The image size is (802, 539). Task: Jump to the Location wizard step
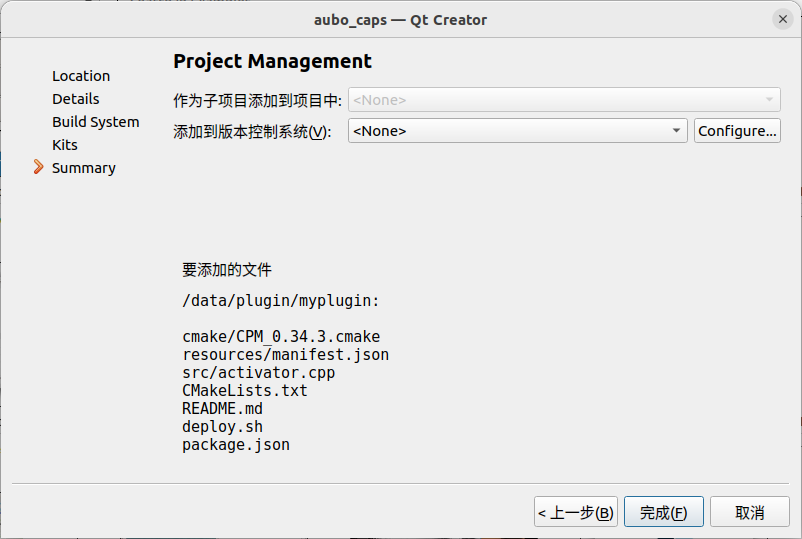pos(81,76)
